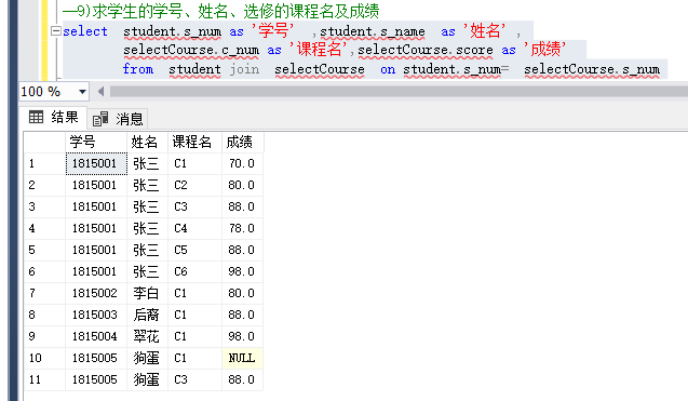Click the '学号' alias string in query
The height and width of the screenshot is (401, 688).
tap(272, 31)
